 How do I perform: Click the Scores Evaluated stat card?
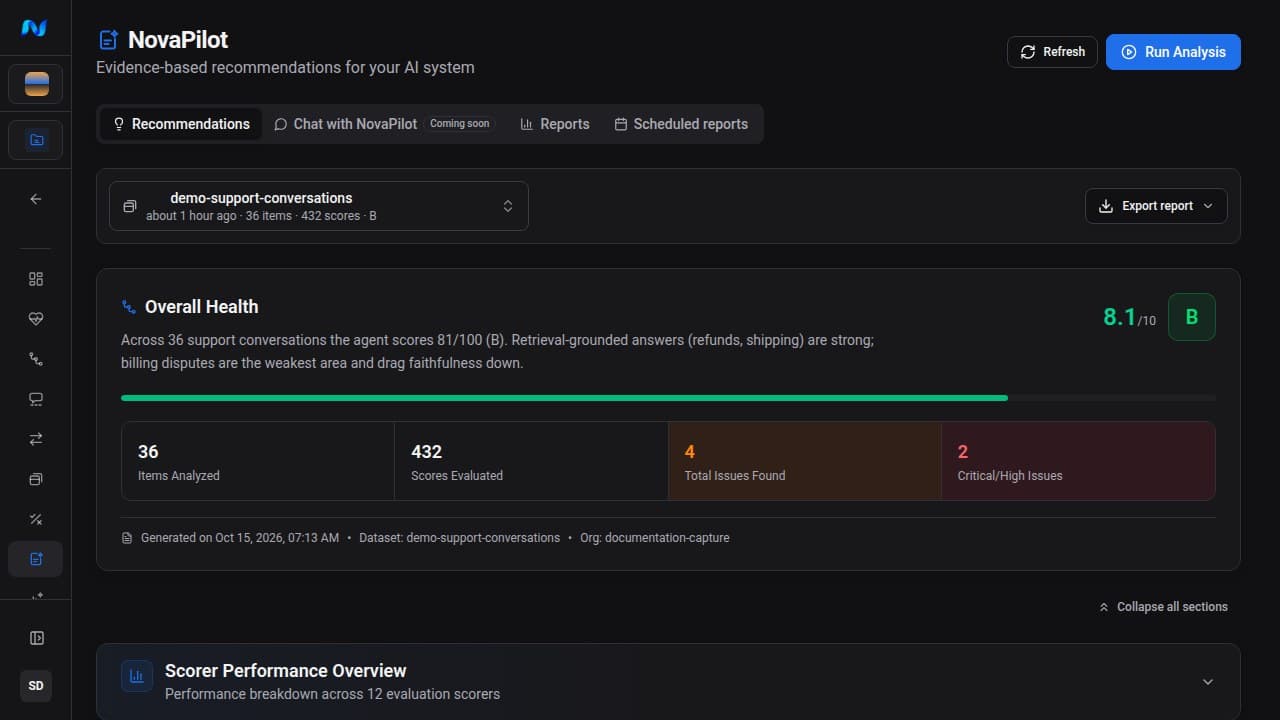531,461
